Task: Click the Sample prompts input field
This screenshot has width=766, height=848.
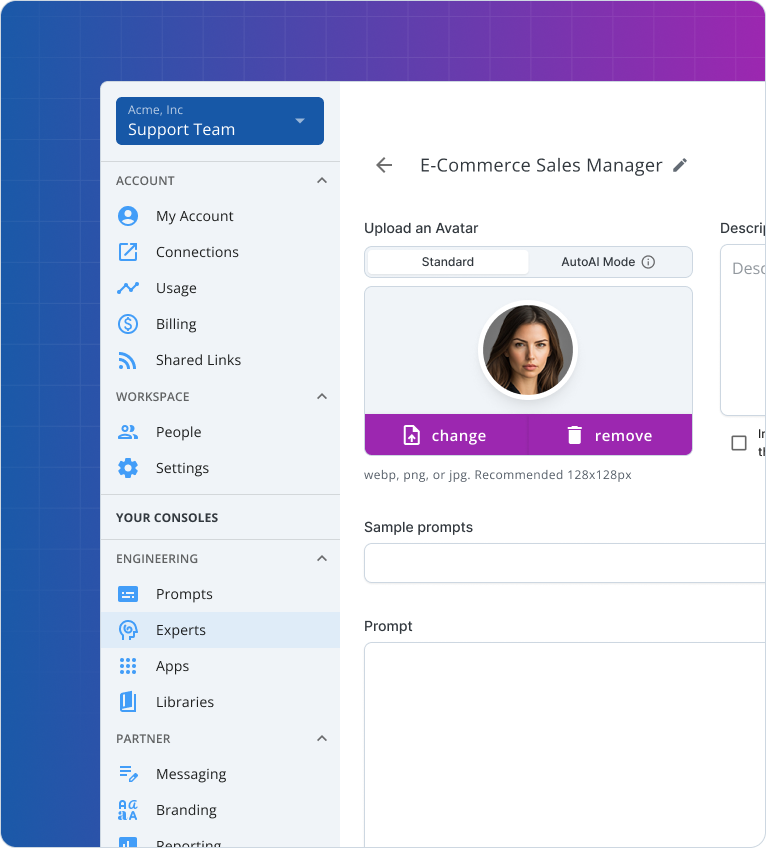Action: coord(565,563)
